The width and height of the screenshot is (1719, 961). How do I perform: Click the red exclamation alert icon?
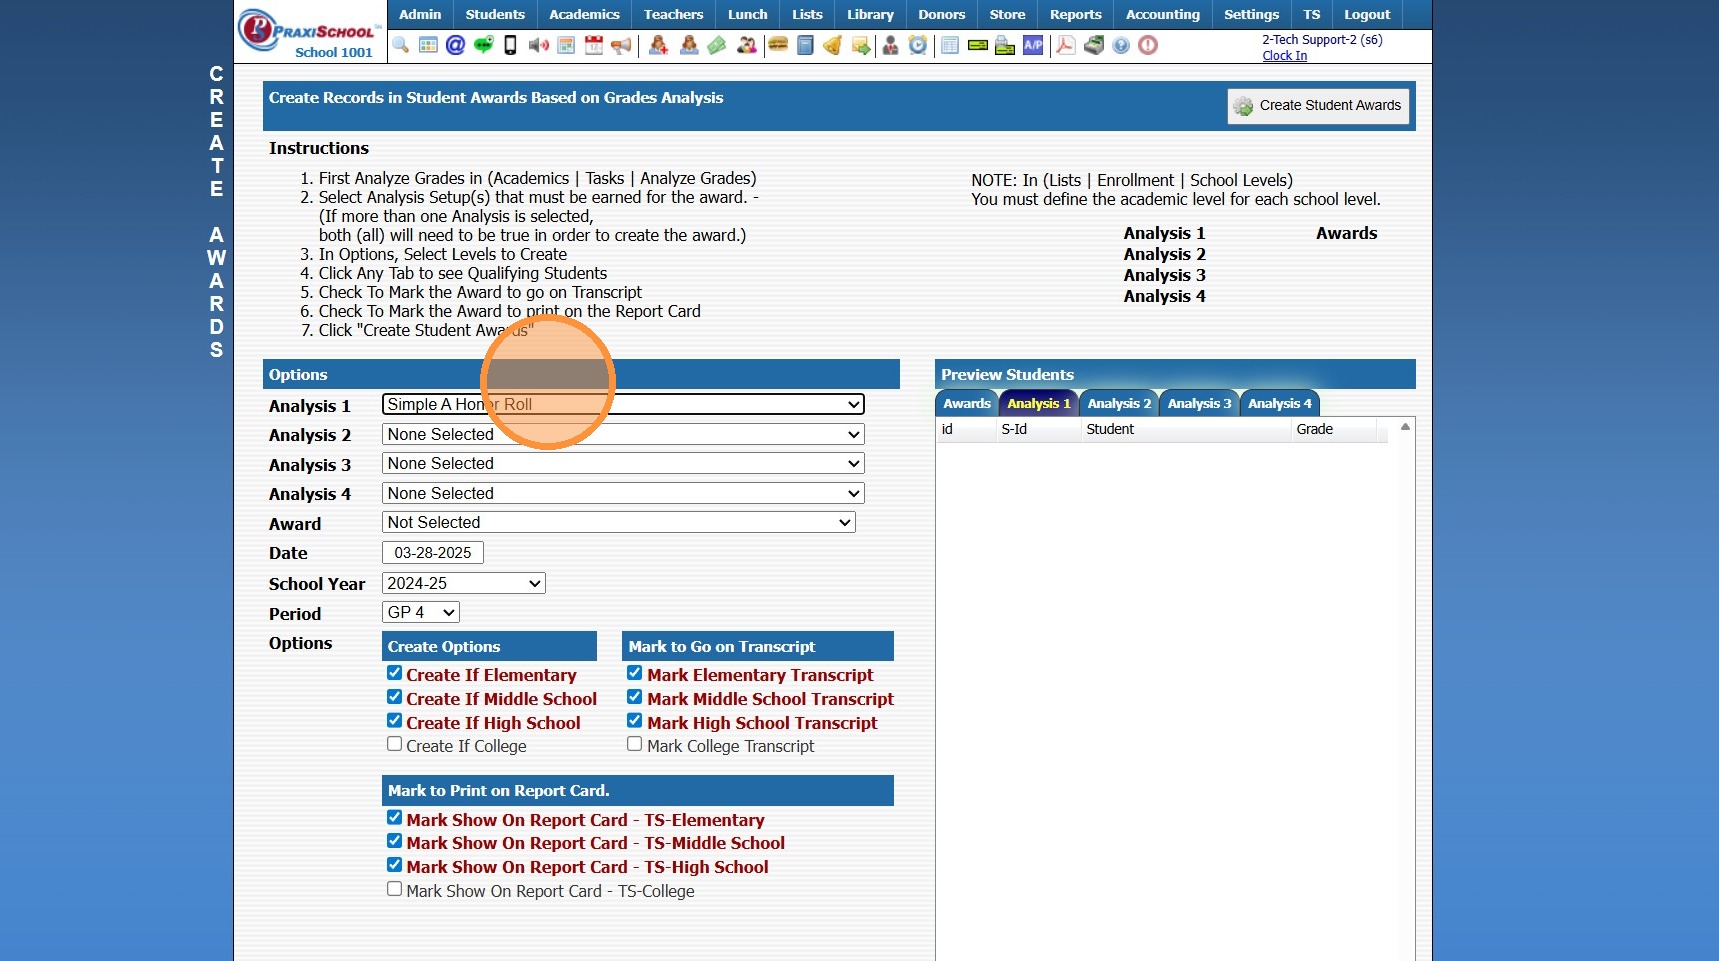pos(1148,45)
